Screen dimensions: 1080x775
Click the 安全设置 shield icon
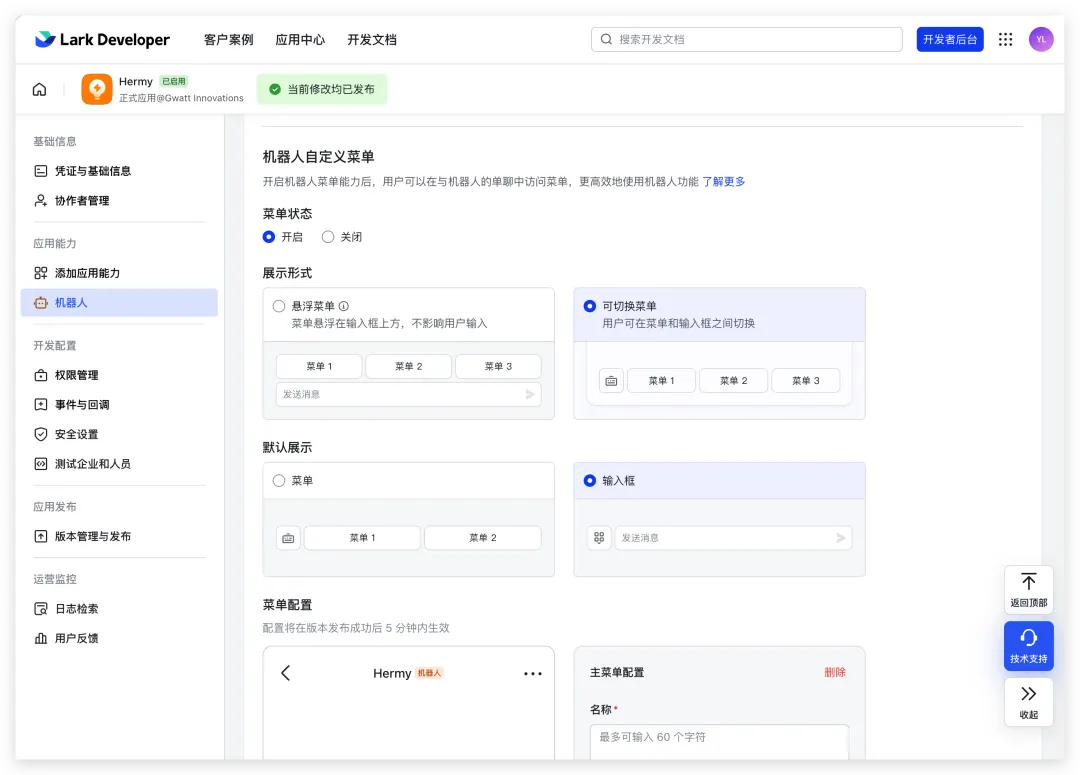click(x=41, y=434)
